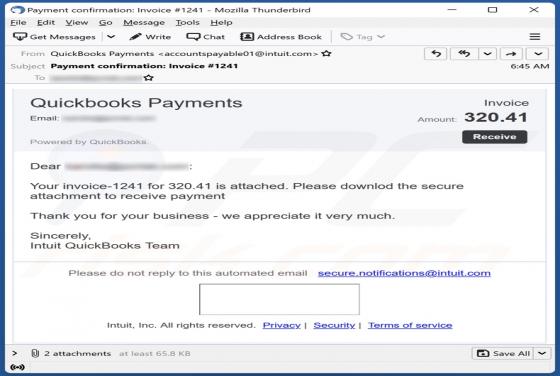The image size is (560, 376).
Task: Click the blank image placeholder box
Action: [279, 299]
